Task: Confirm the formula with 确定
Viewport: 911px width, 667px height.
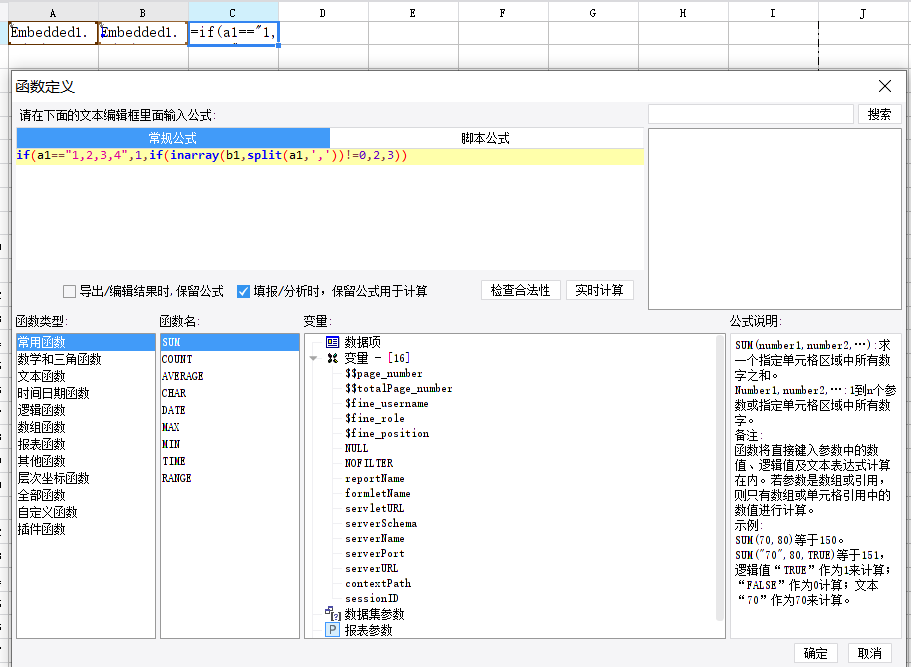Action: tap(816, 653)
